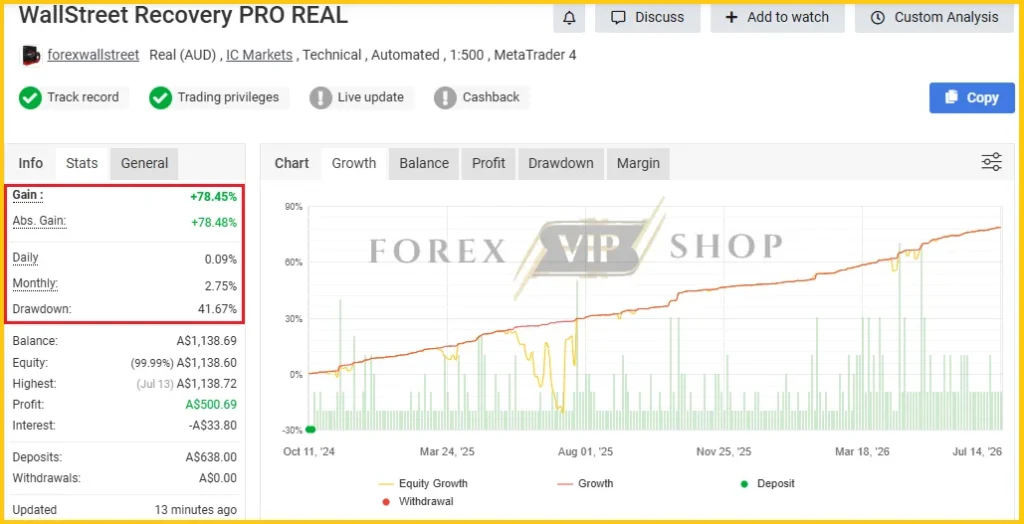The image size is (1024, 524).
Task: Click the Trading privileges label
Action: pyautogui.click(x=228, y=97)
